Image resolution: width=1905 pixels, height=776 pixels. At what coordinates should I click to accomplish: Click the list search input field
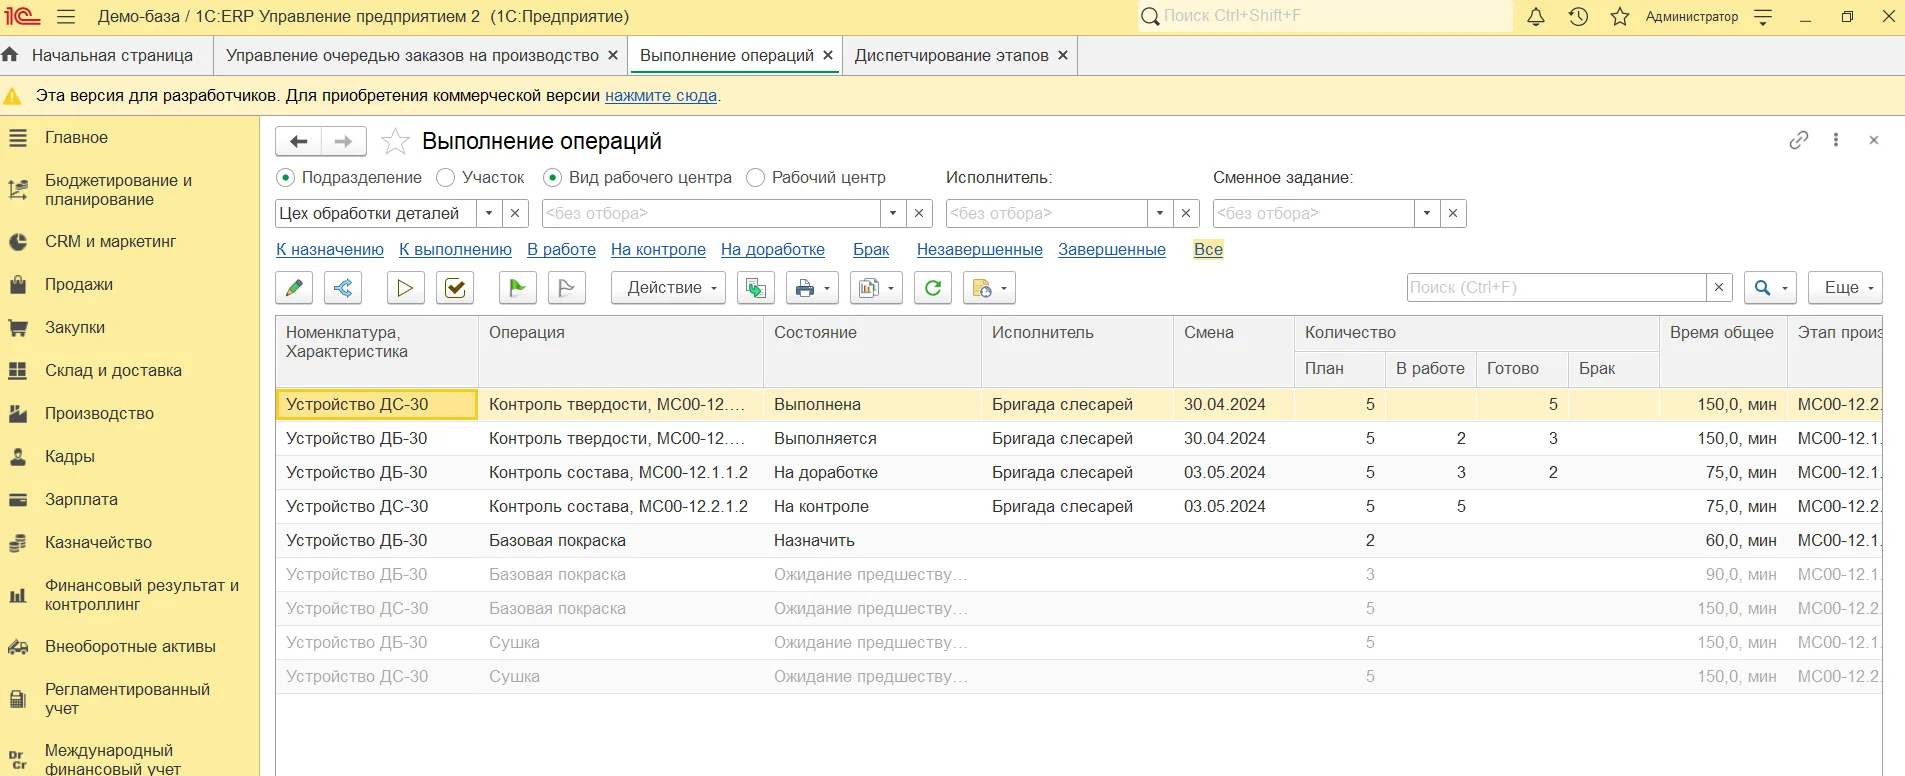click(x=1556, y=288)
